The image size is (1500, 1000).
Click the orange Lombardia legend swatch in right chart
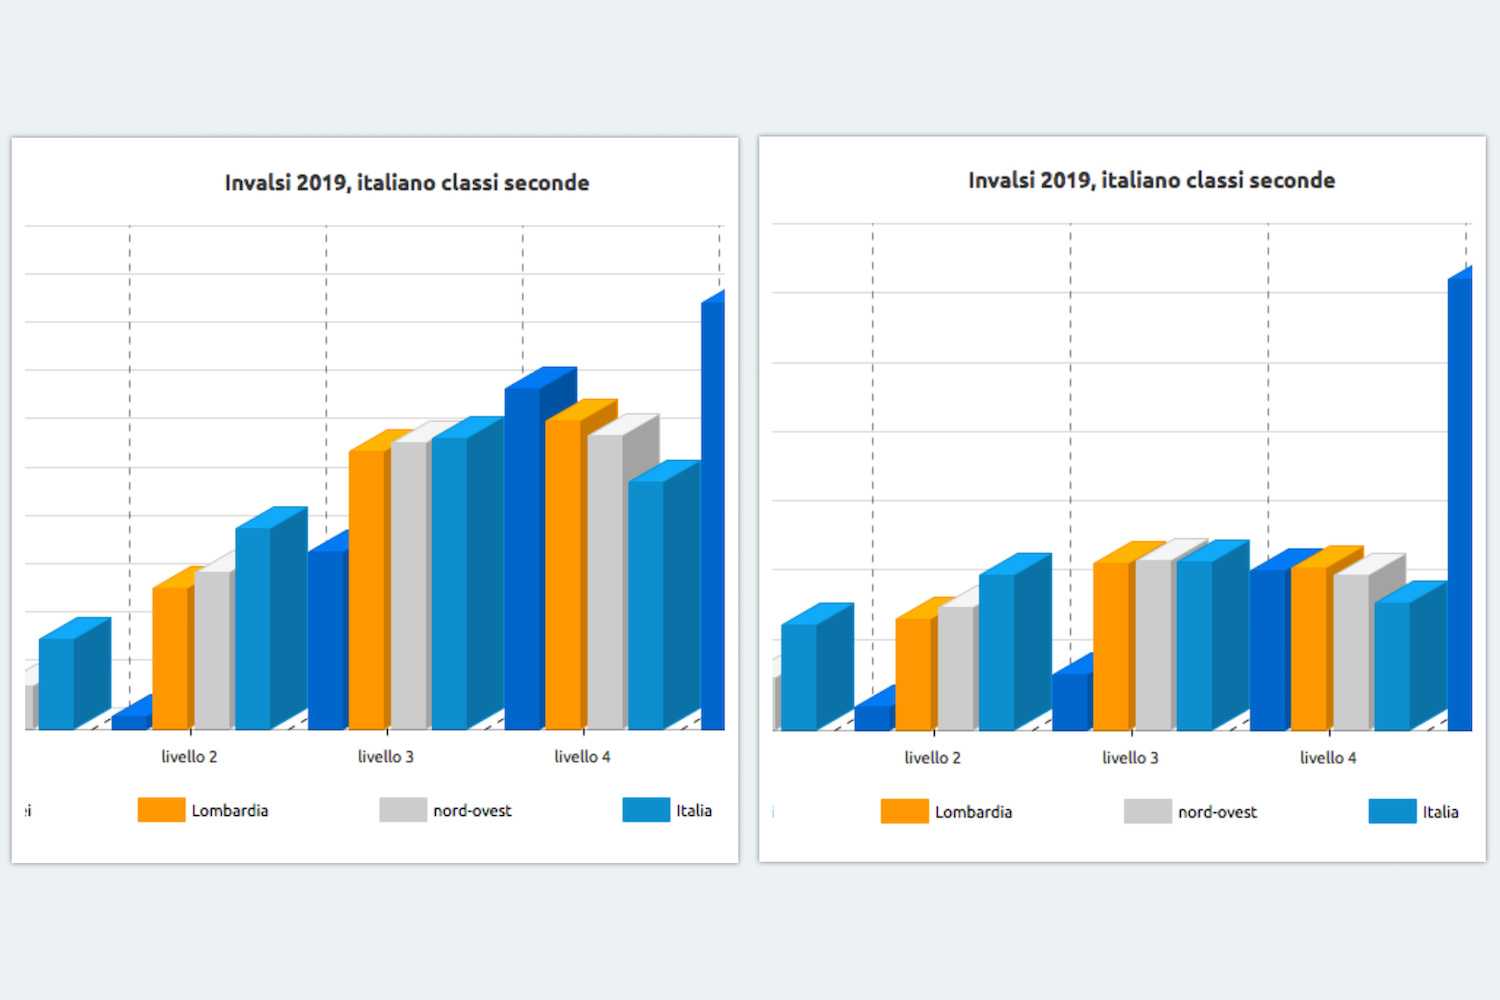[904, 811]
